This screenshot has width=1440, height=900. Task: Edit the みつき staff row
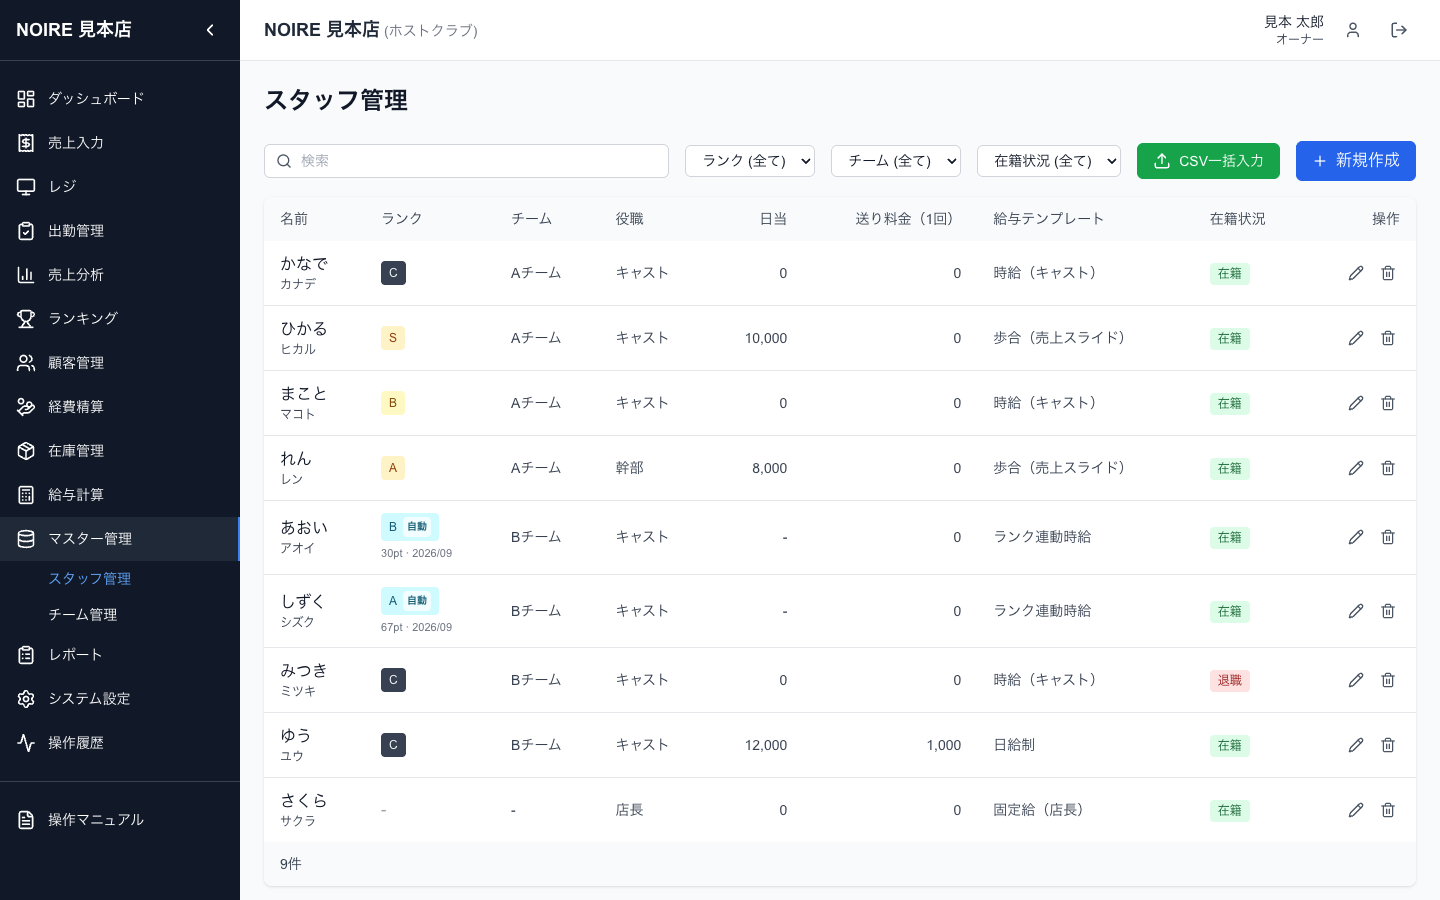pyautogui.click(x=1356, y=680)
